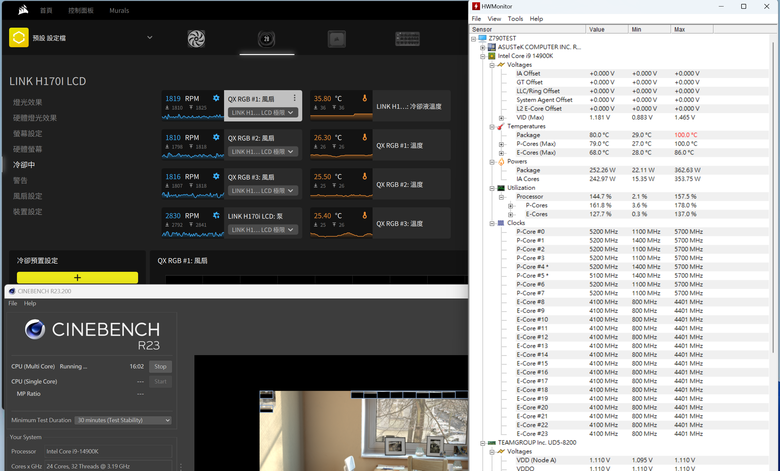
Task: Add a cooling preset with yellow plus button
Action: 77,278
